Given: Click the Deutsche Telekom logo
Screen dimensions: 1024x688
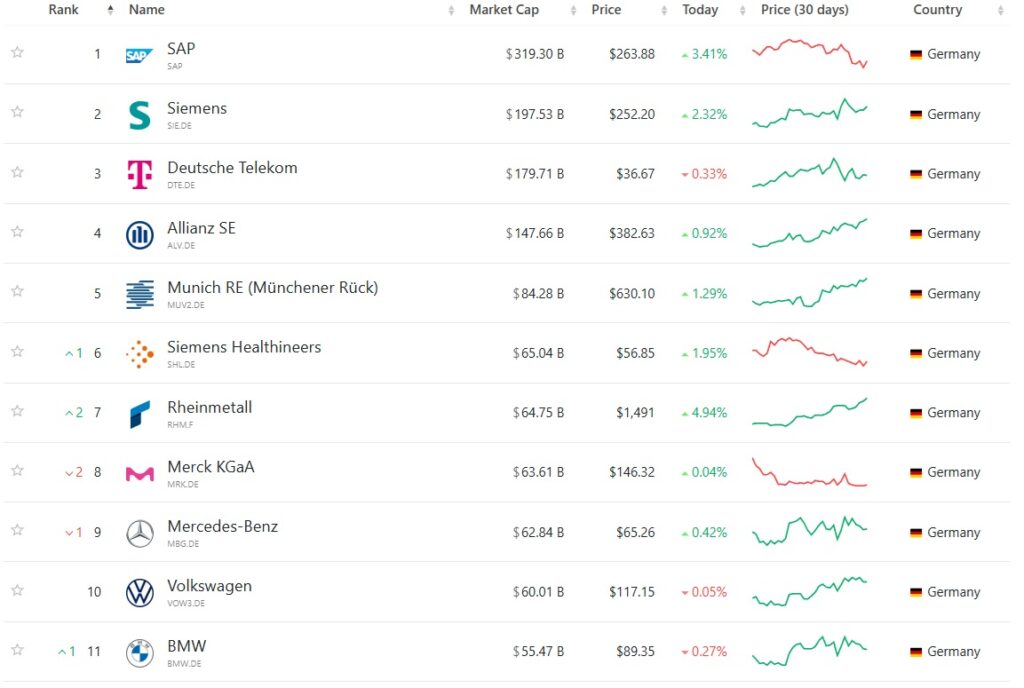Looking at the screenshot, I should click(139, 175).
